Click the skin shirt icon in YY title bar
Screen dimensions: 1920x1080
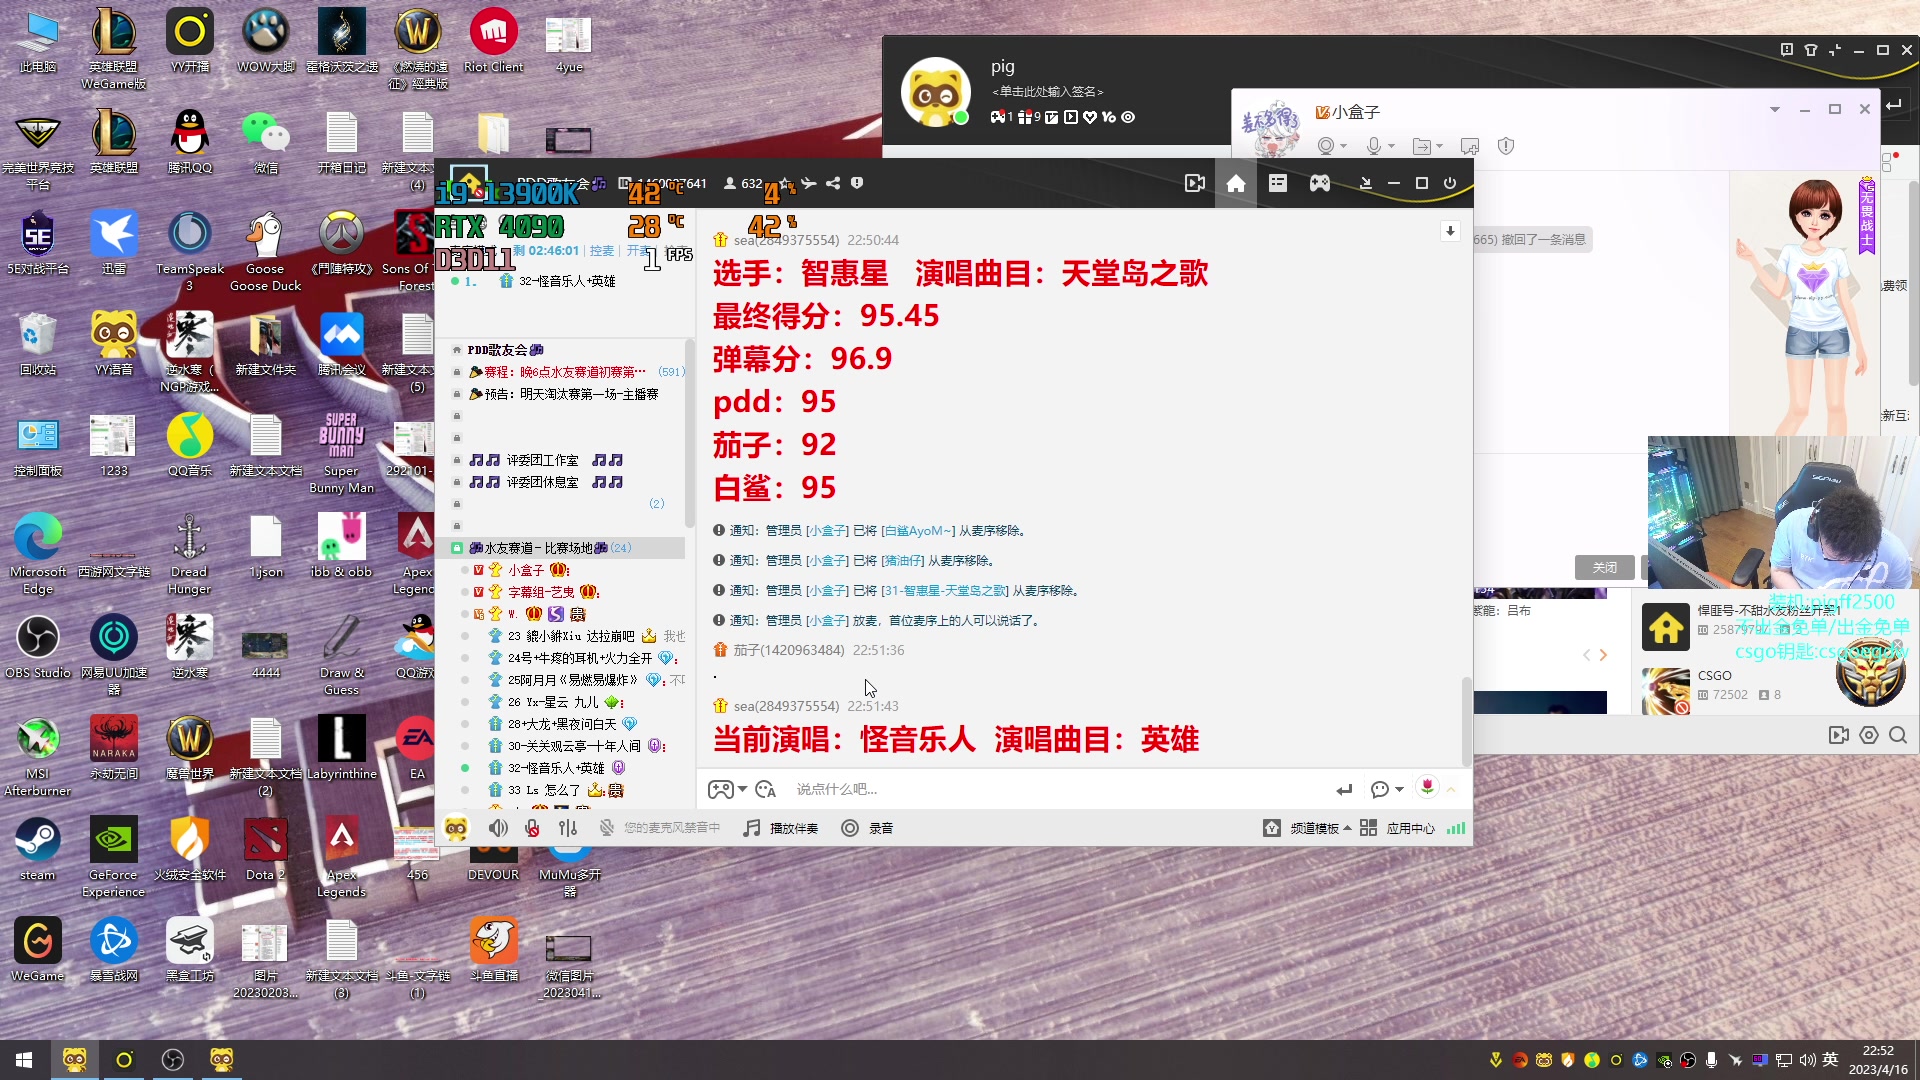point(1810,50)
